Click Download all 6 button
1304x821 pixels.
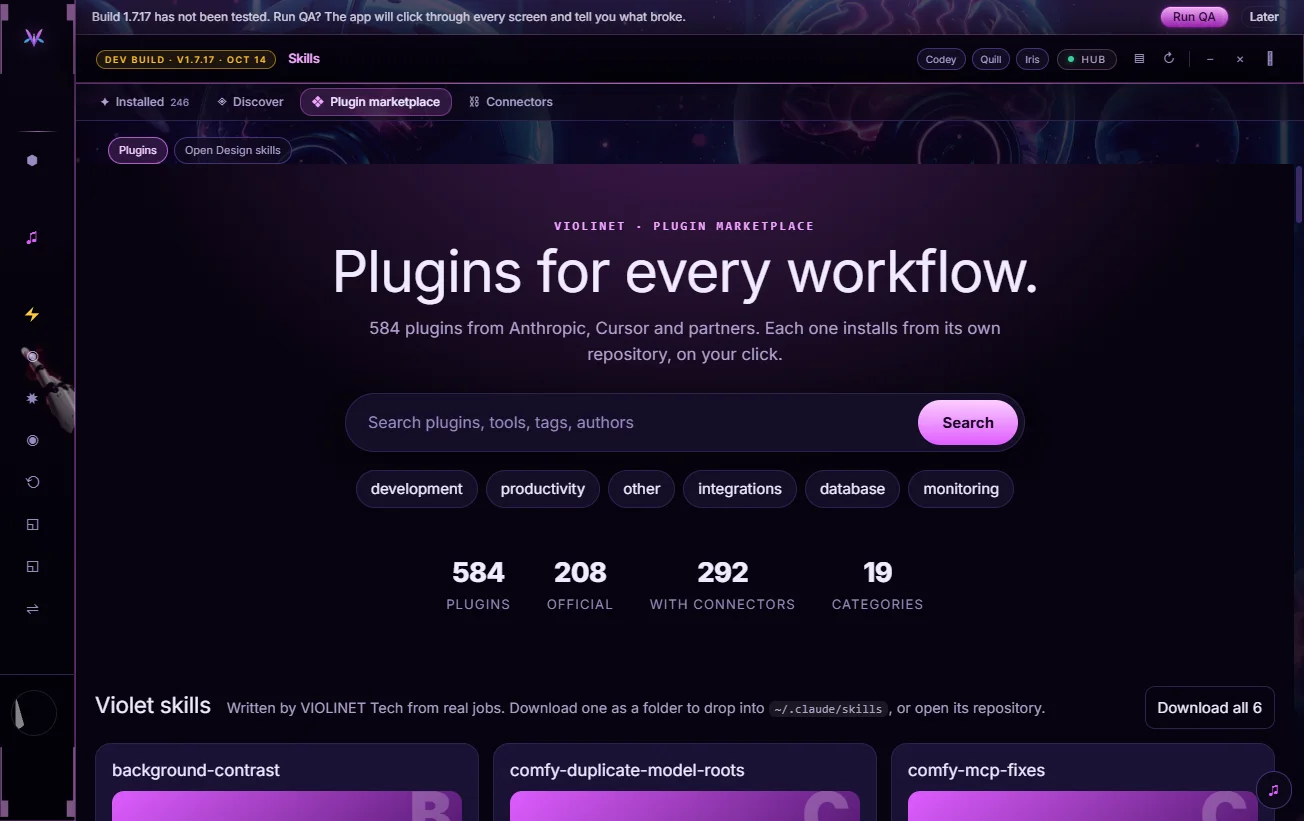click(x=1209, y=708)
